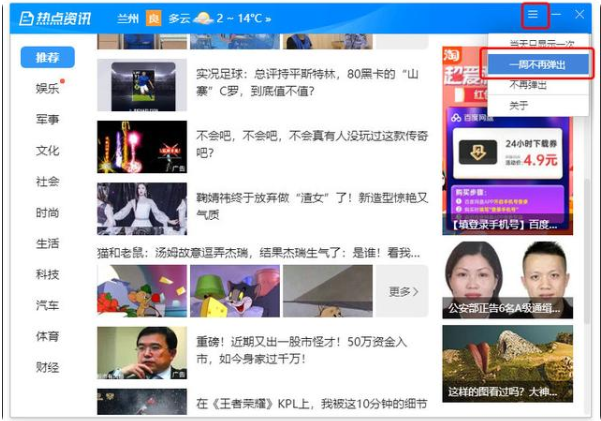Open the 财经 category

[47, 367]
